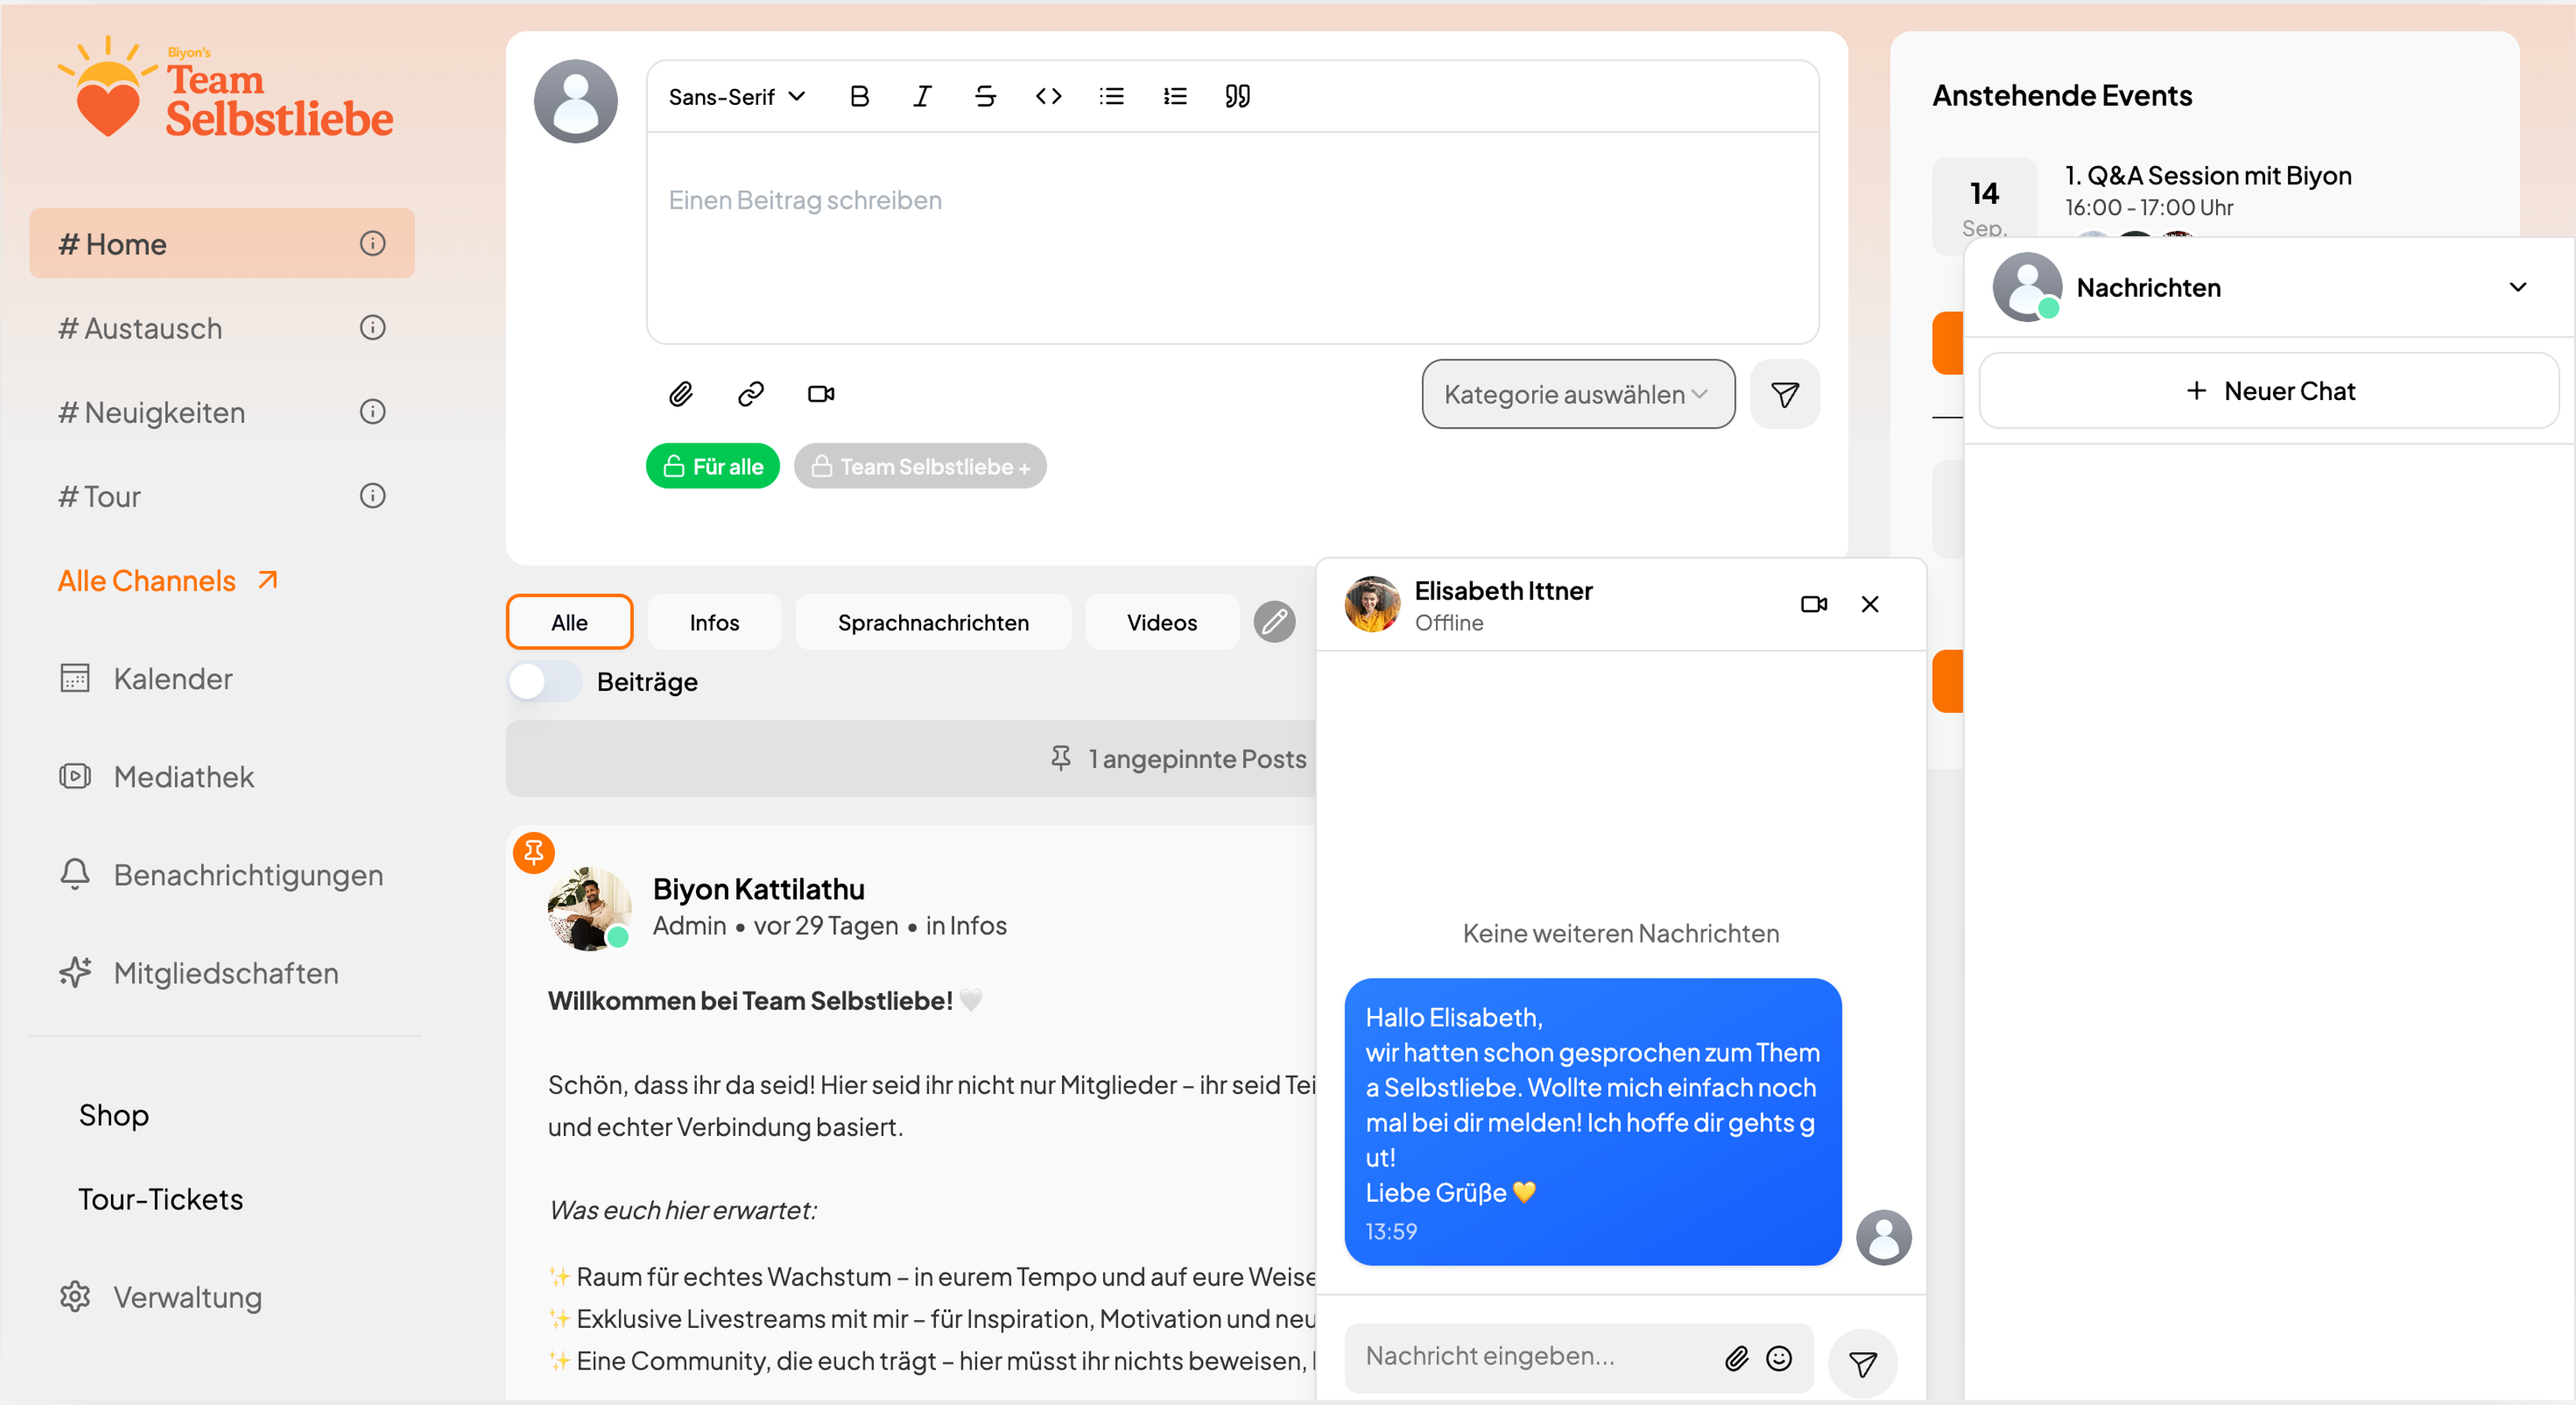
Task: Open emoji picker in chat input
Action: (x=1778, y=1358)
